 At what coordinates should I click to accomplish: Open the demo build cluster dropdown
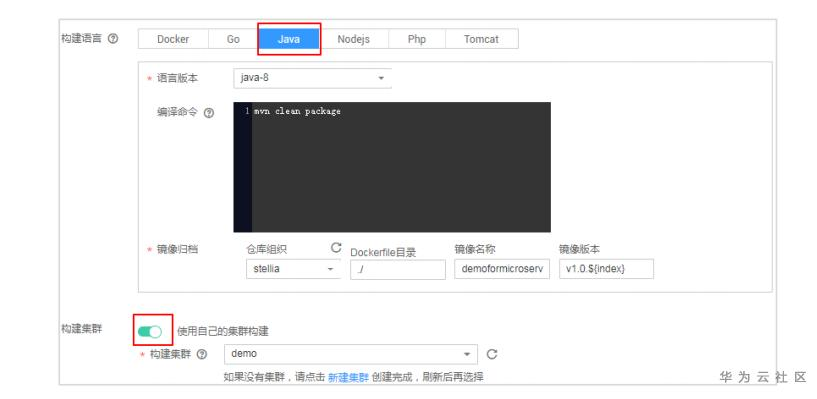[x=351, y=354]
